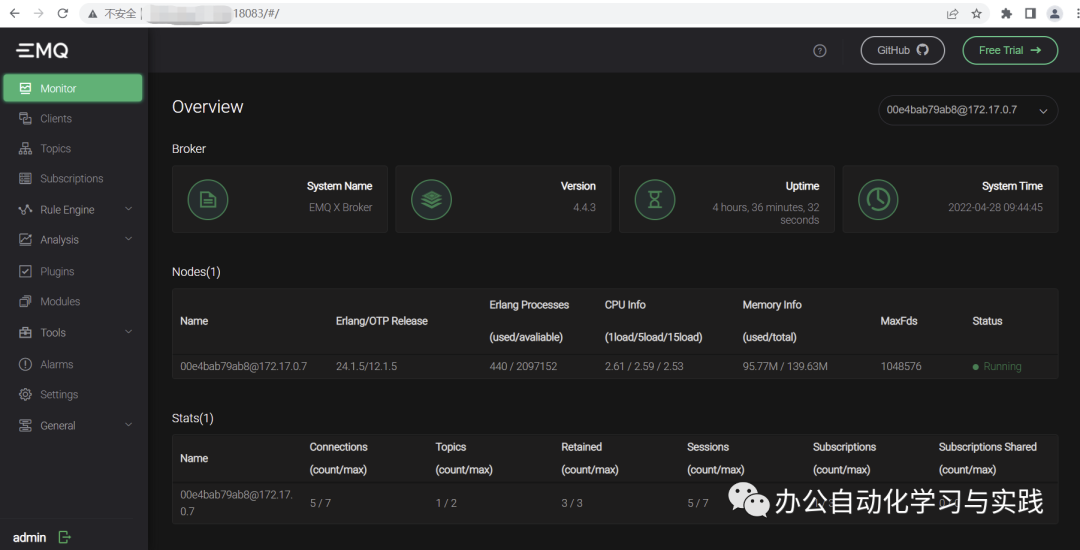Click the Analysis chart icon
Image resolution: width=1080 pixels, height=550 pixels.
click(x=25, y=240)
